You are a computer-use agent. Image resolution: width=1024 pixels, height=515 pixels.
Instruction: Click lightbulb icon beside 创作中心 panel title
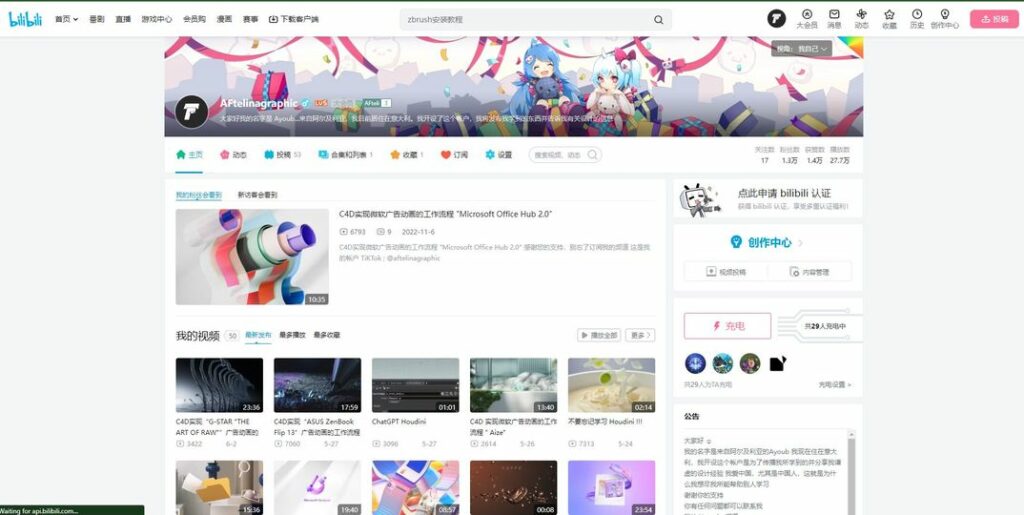coord(736,242)
